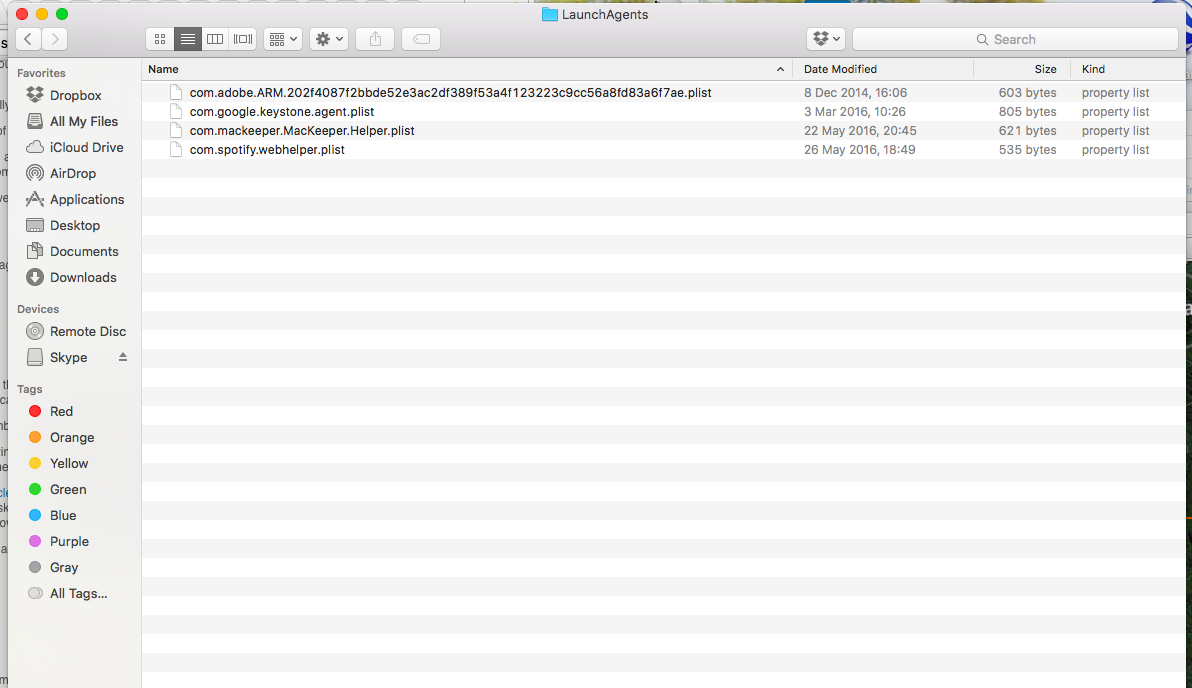
Task: Toggle the Name sort direction arrow
Action: [780, 69]
